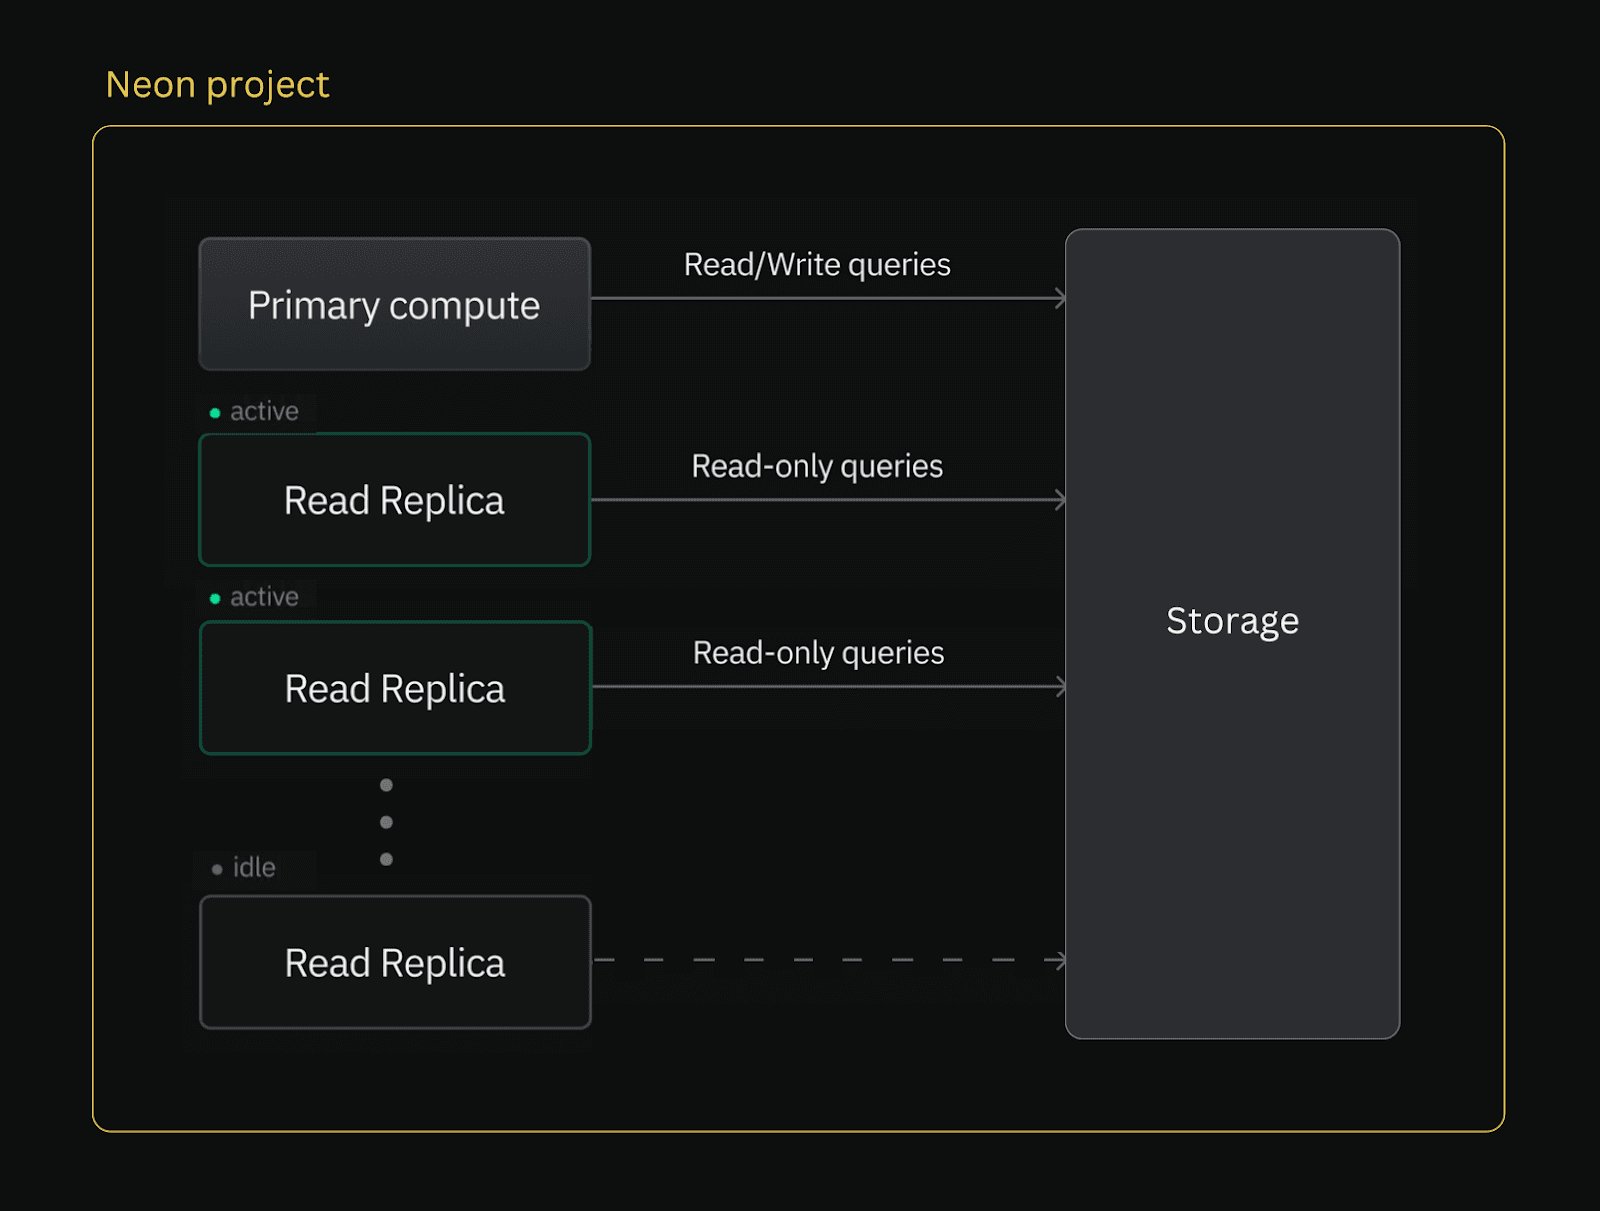Image resolution: width=1600 pixels, height=1211 pixels.
Task: Click the idle Read Replica box
Action: click(394, 962)
